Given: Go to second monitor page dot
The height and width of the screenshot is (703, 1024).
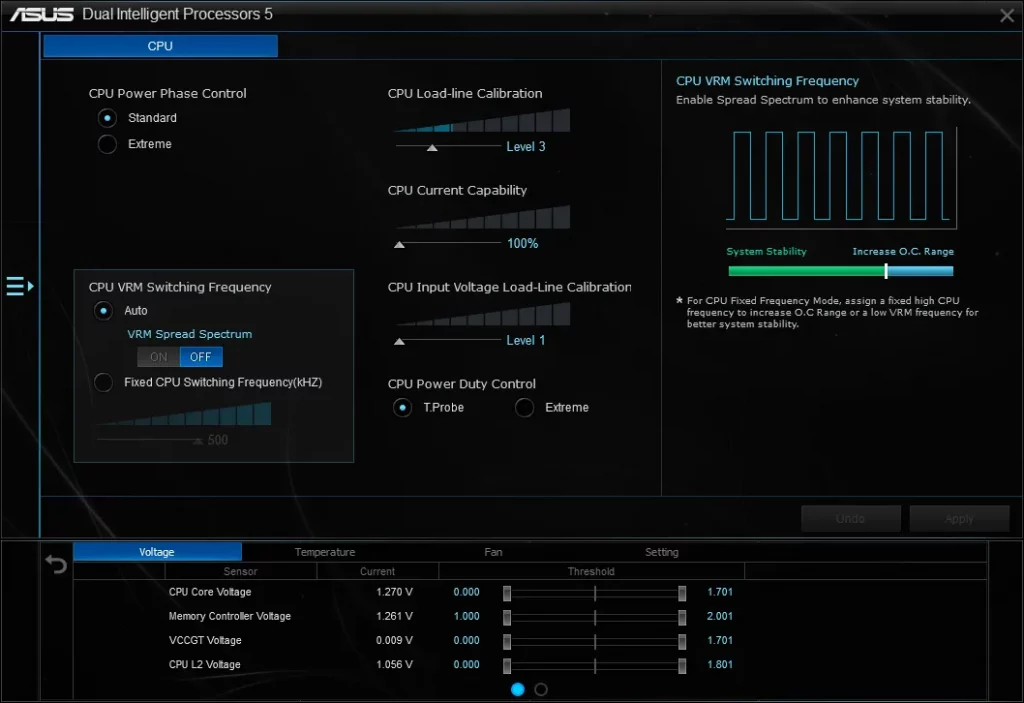Looking at the screenshot, I should pos(541,689).
